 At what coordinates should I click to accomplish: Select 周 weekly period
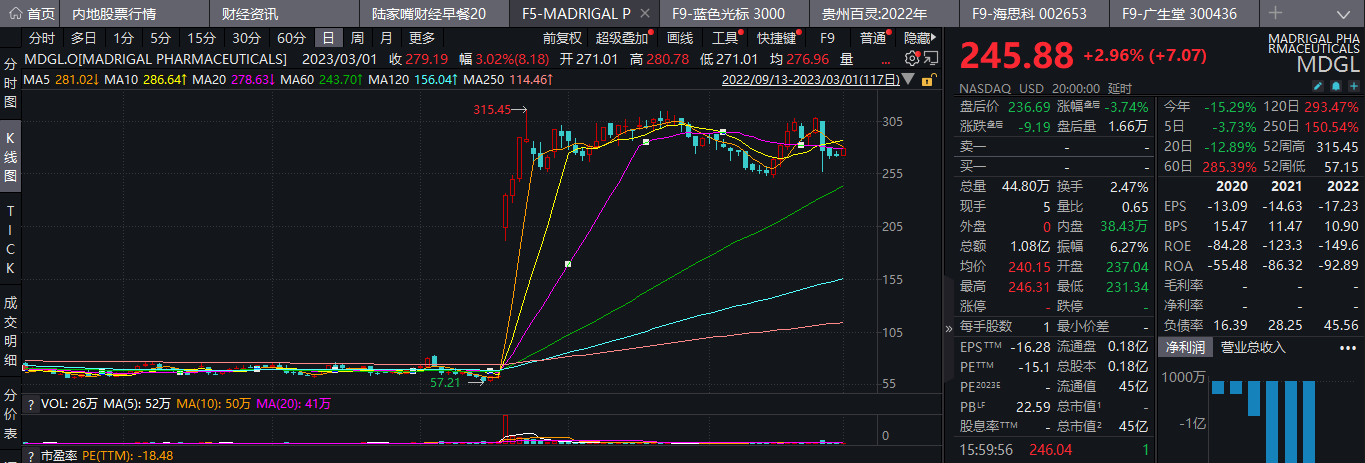[x=357, y=38]
